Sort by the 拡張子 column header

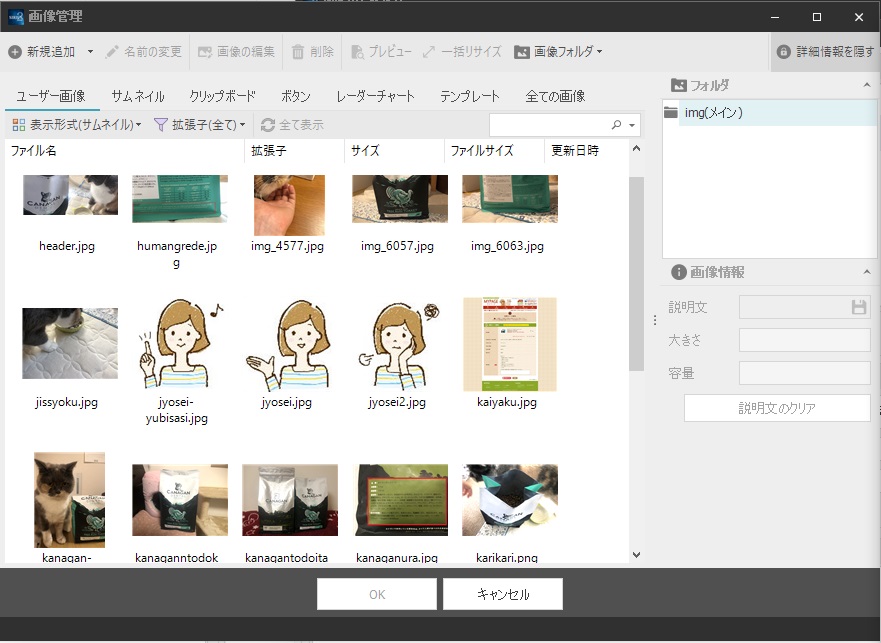coord(294,151)
